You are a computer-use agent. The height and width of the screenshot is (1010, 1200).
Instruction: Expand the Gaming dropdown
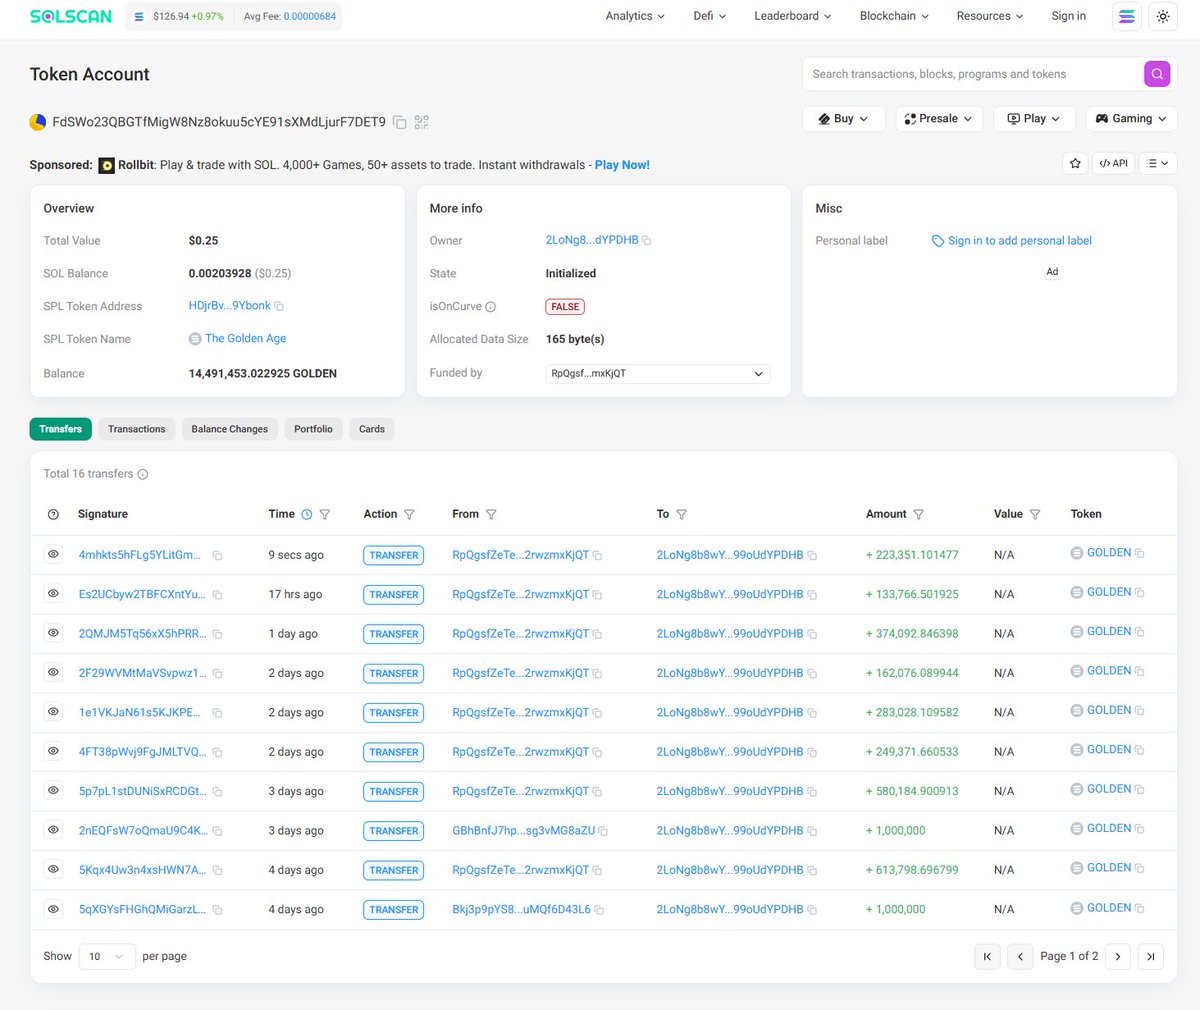pos(1131,118)
